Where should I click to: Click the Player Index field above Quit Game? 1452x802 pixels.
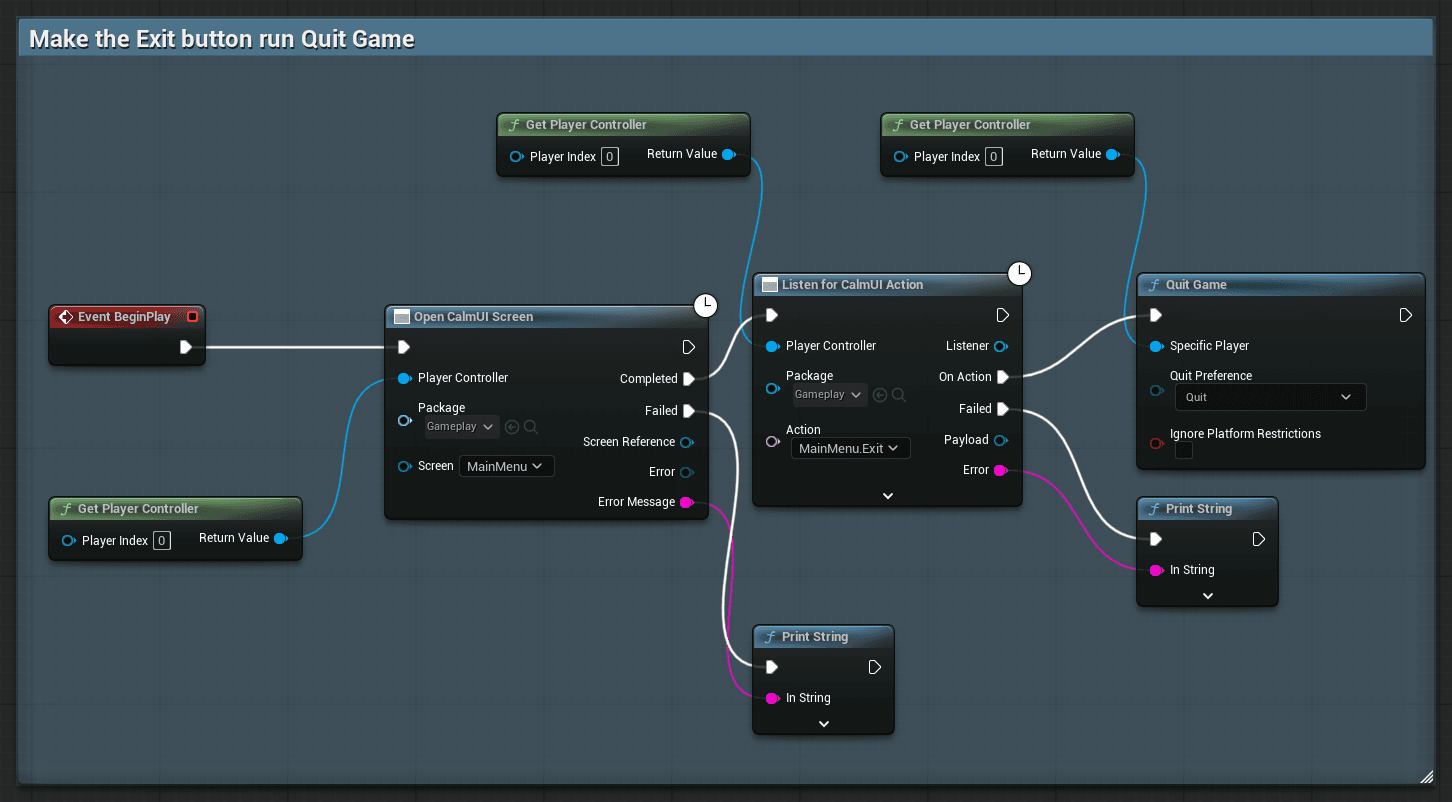[x=994, y=157]
